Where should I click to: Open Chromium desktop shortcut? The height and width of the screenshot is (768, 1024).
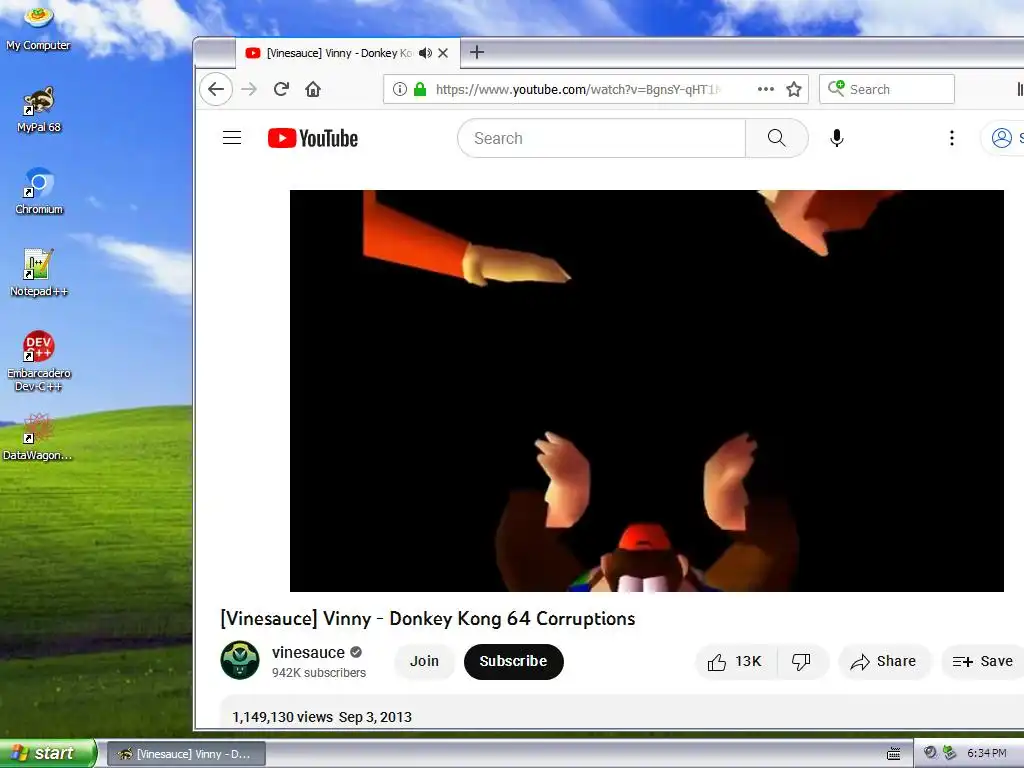pyautogui.click(x=39, y=191)
